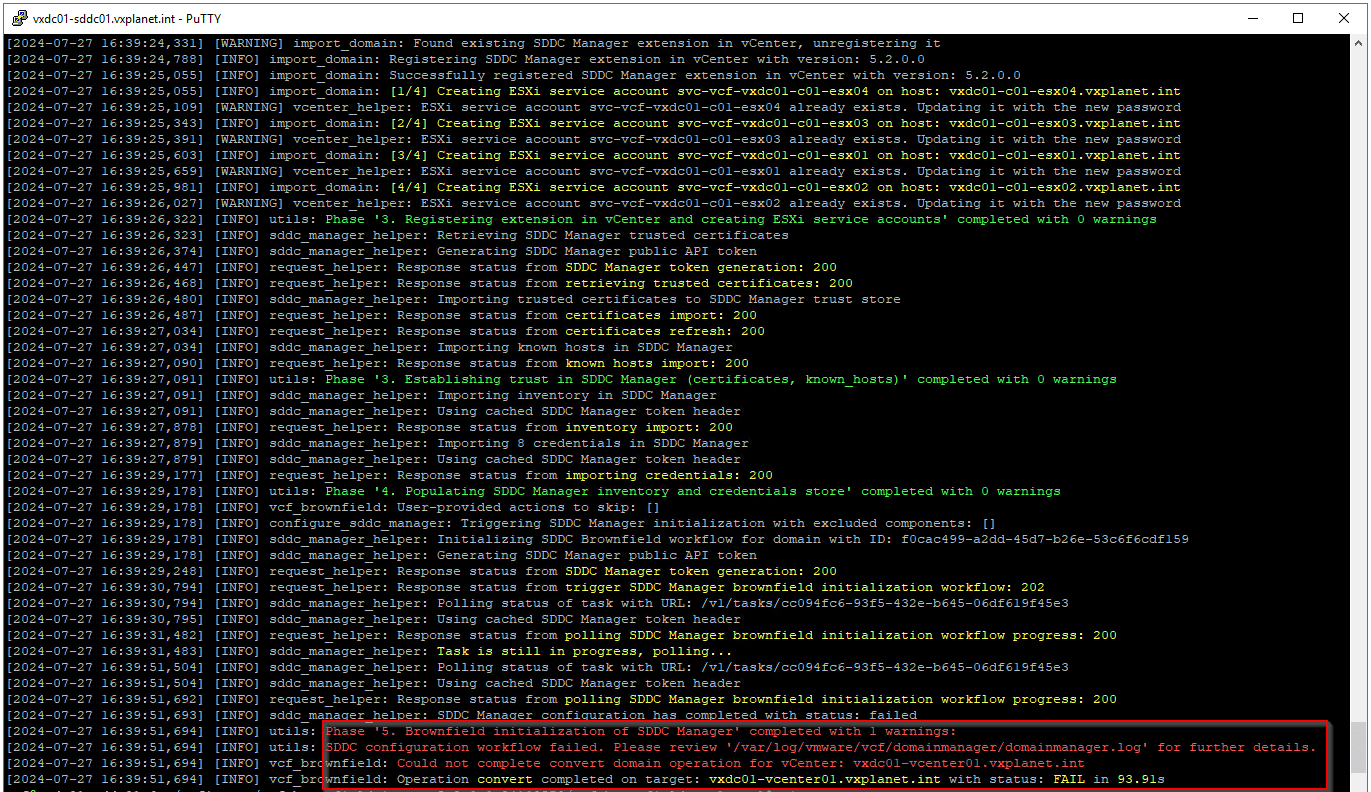This screenshot has width=1371, height=792.
Task: Close the PuTTY session window
Action: (x=1344, y=18)
